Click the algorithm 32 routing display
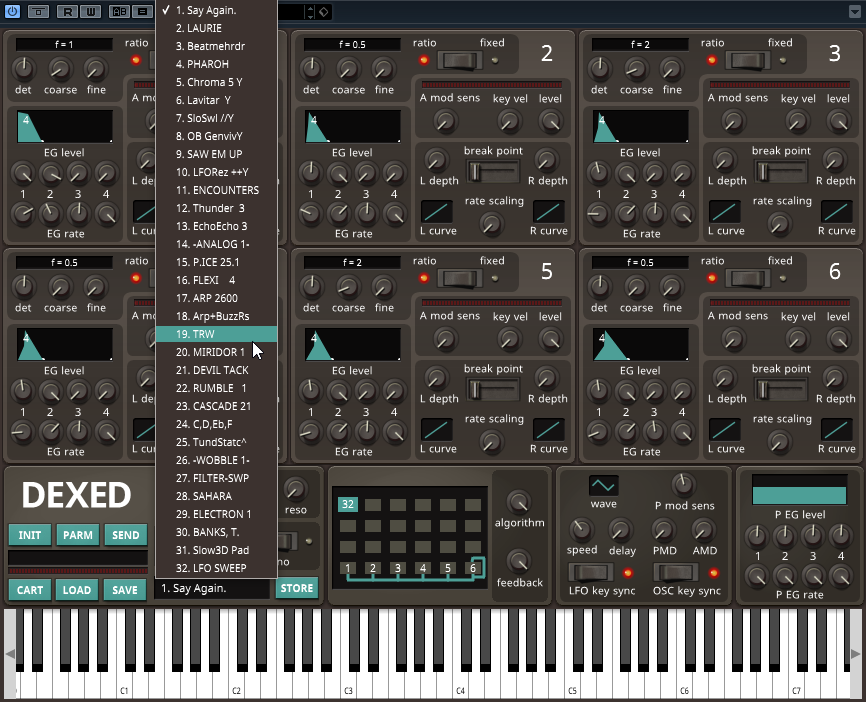This screenshot has width=866, height=702. 410,537
